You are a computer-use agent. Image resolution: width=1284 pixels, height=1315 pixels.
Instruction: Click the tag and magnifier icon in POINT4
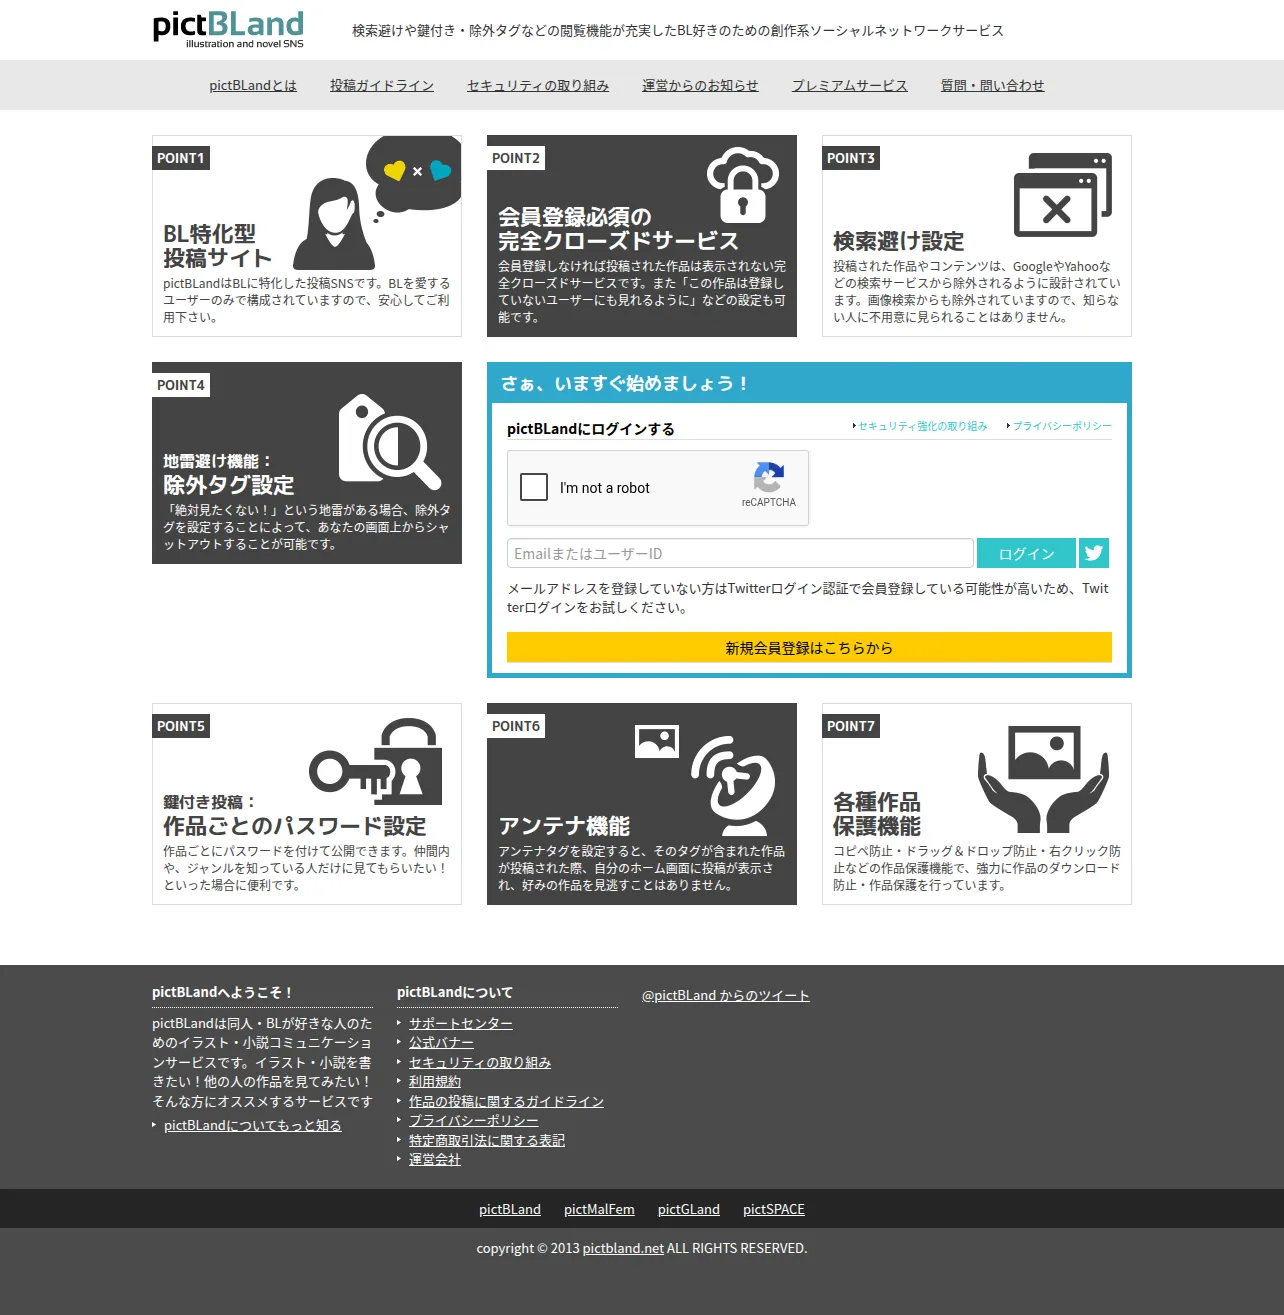pos(389,441)
